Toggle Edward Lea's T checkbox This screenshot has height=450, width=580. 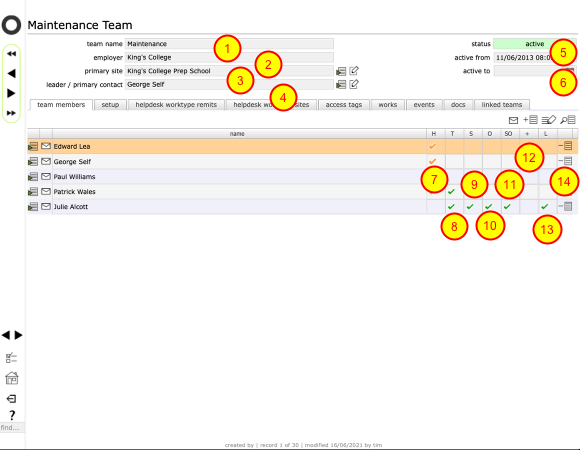[455, 146]
